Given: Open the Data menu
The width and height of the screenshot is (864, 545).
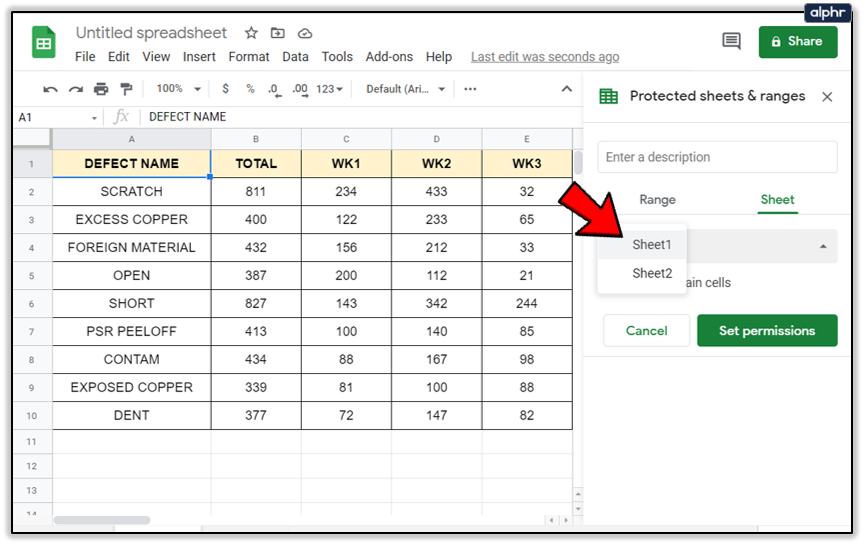Looking at the screenshot, I should coord(295,57).
